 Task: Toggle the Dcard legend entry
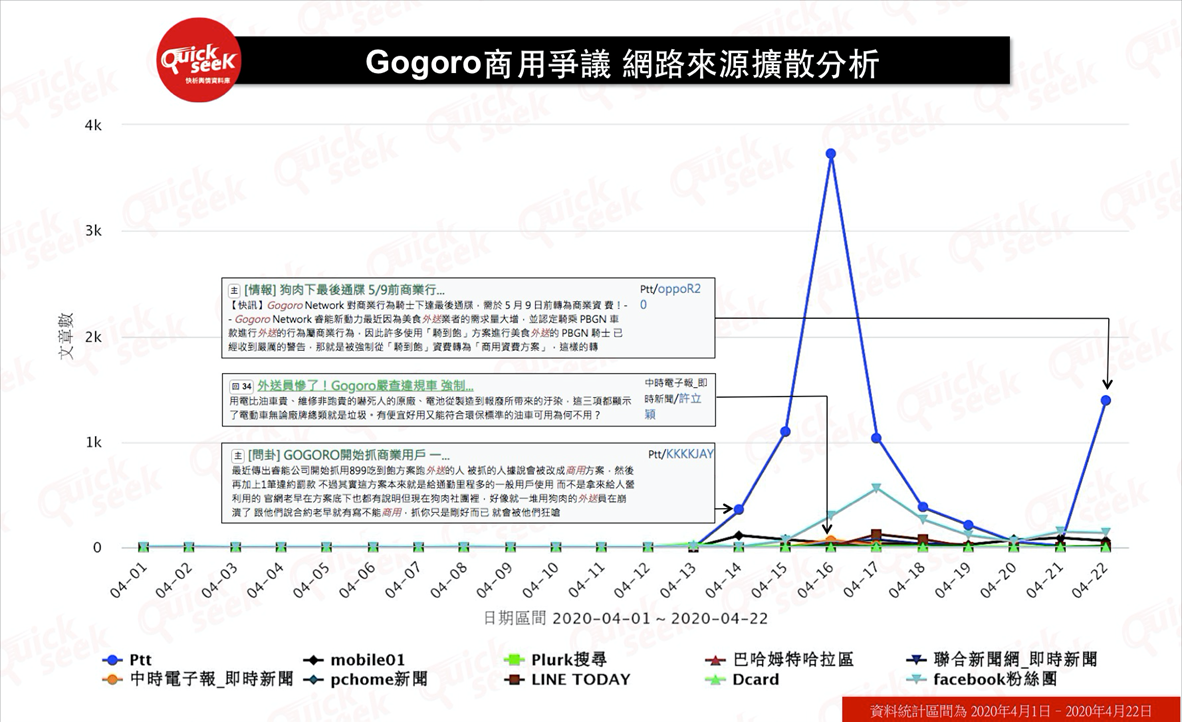(742, 679)
